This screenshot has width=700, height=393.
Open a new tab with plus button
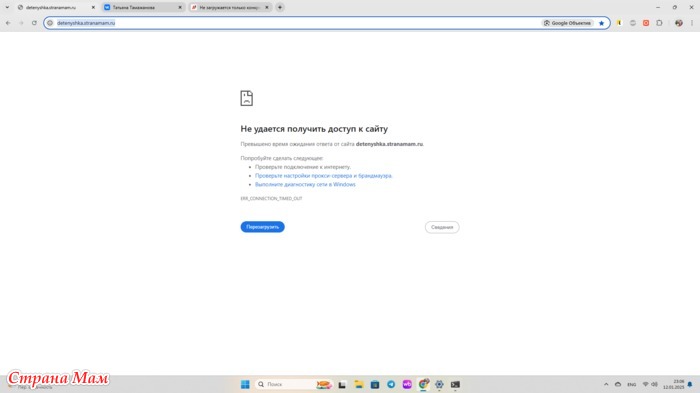point(280,8)
